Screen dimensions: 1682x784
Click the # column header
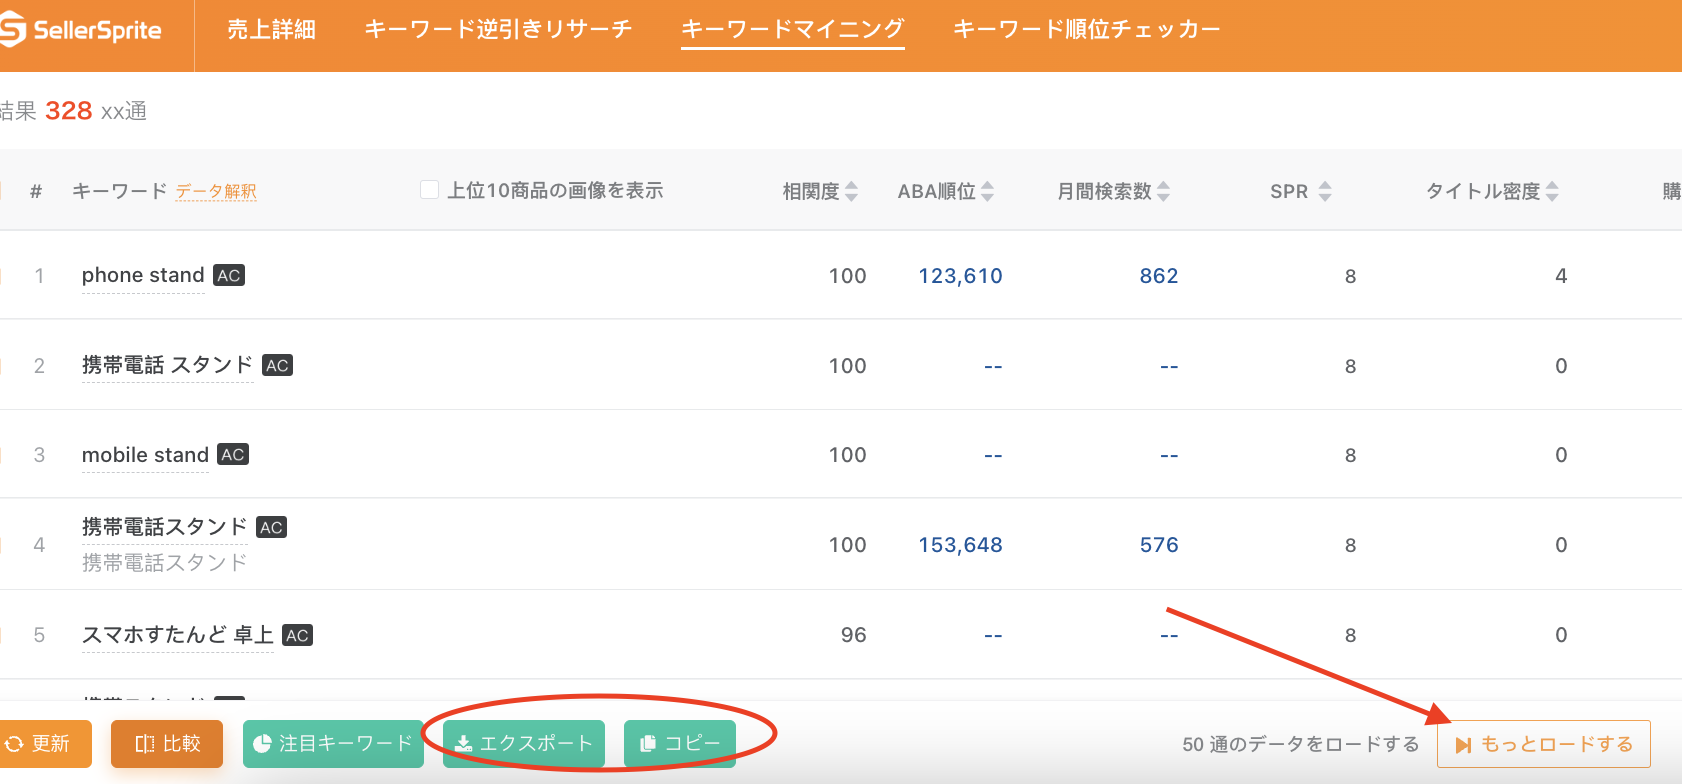(x=36, y=191)
